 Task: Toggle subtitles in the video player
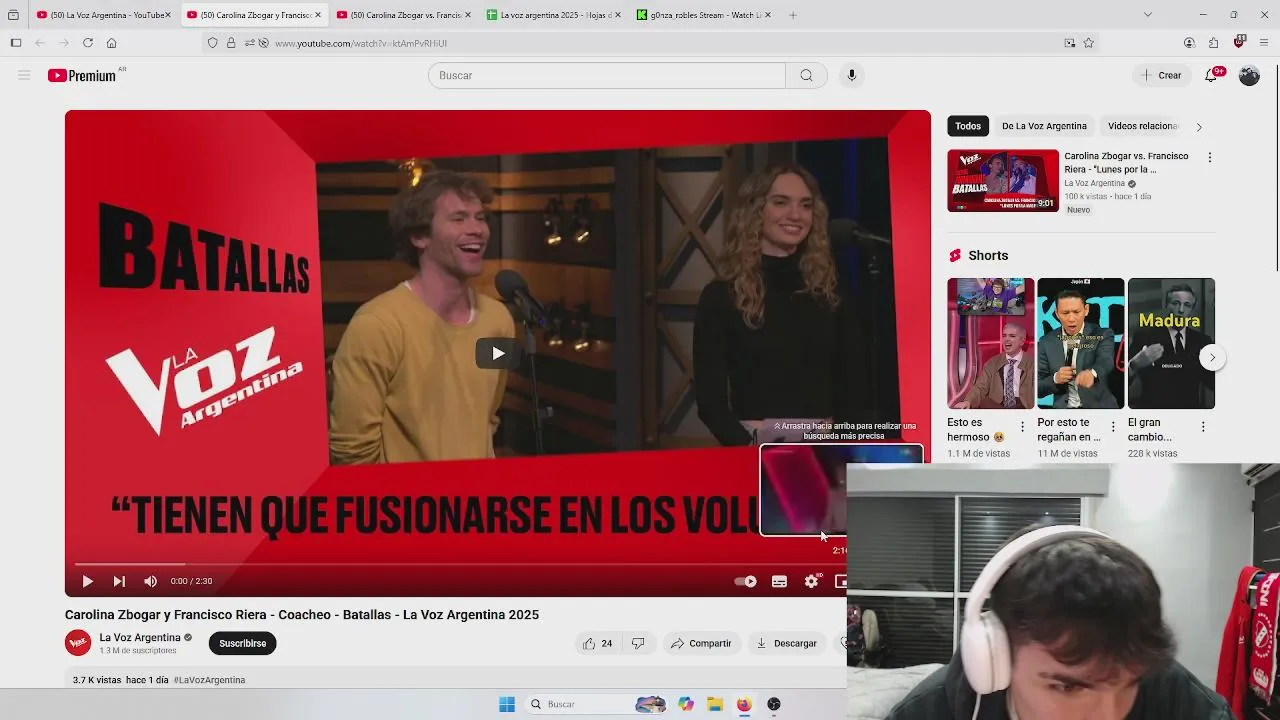(x=779, y=581)
